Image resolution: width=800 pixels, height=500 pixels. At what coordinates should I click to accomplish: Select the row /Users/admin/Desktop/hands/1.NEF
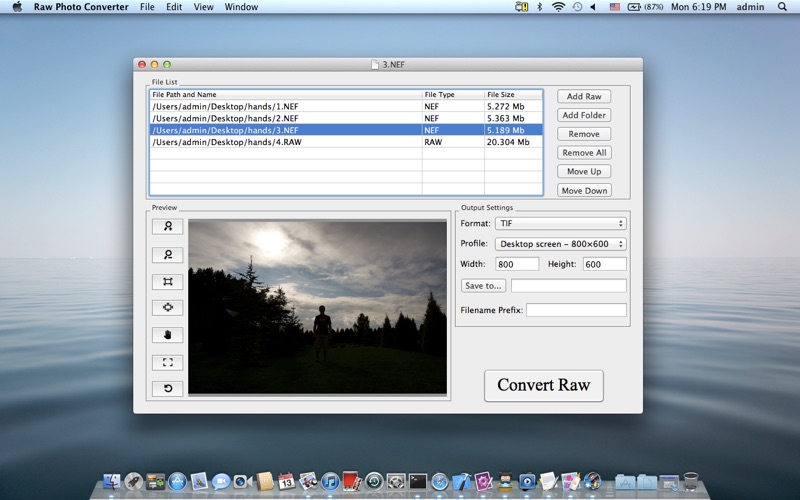(346, 107)
